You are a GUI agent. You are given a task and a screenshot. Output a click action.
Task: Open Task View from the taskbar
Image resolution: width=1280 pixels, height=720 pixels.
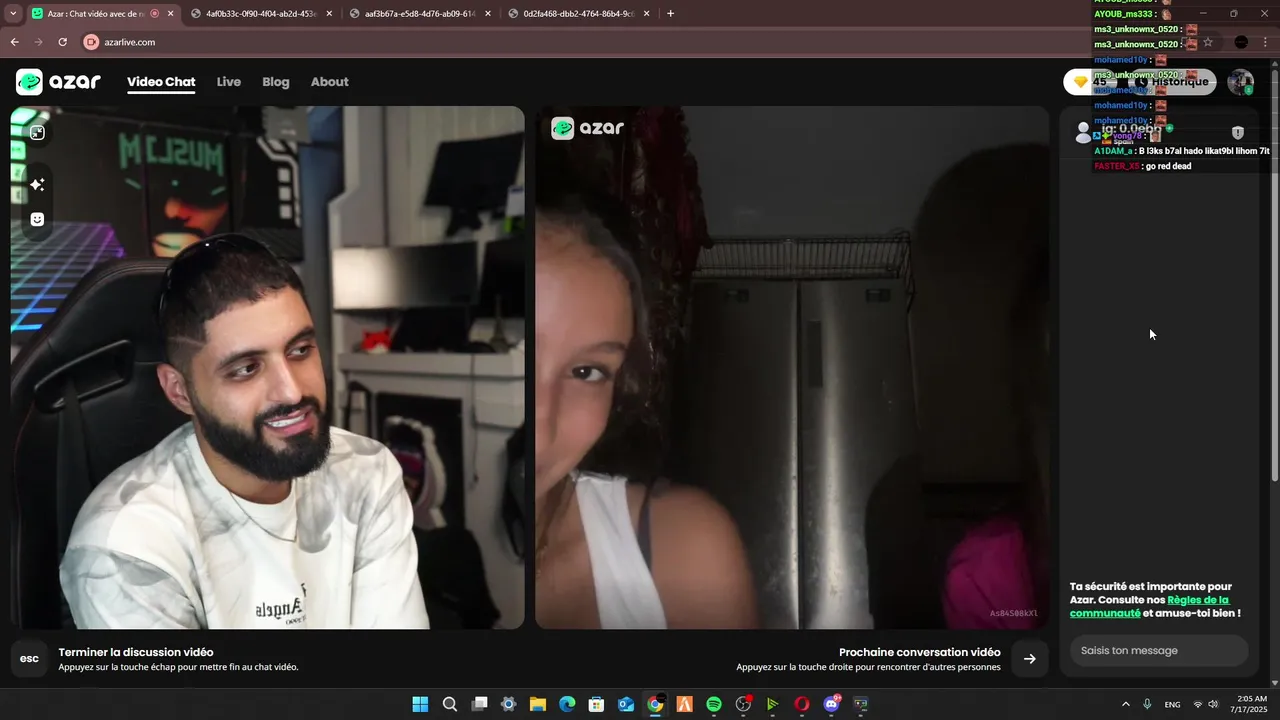coord(479,704)
